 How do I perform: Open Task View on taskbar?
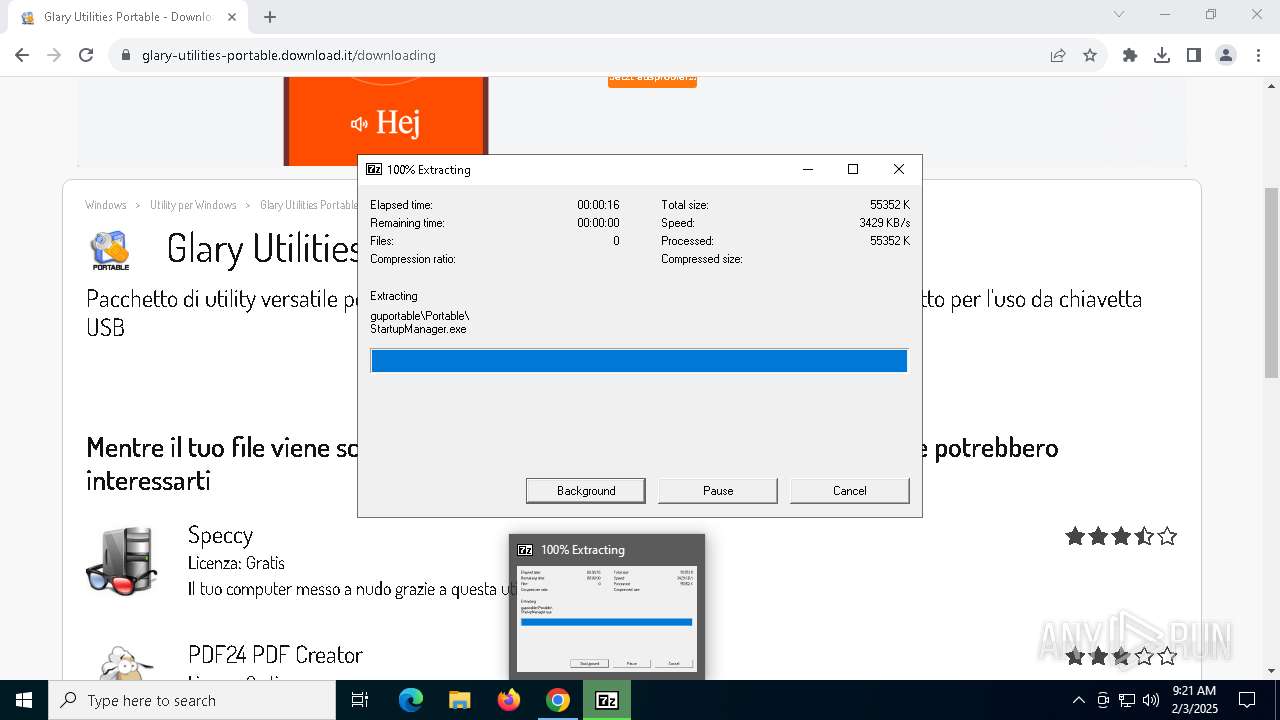click(360, 700)
